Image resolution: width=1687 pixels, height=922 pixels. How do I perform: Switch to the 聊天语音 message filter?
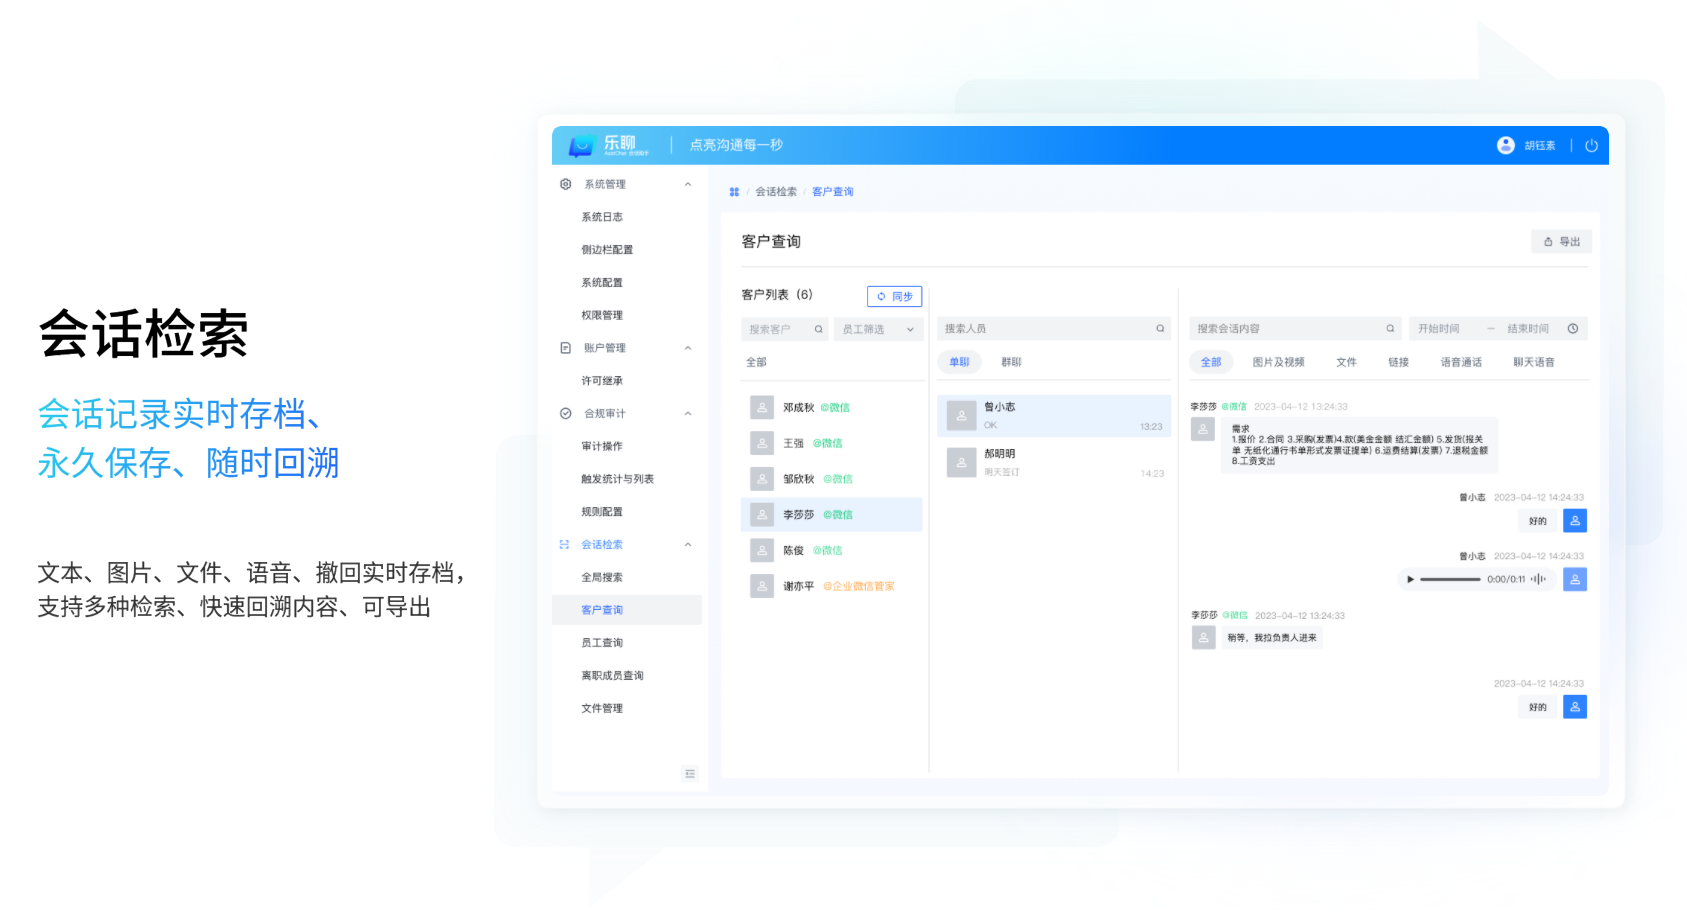click(x=1534, y=362)
